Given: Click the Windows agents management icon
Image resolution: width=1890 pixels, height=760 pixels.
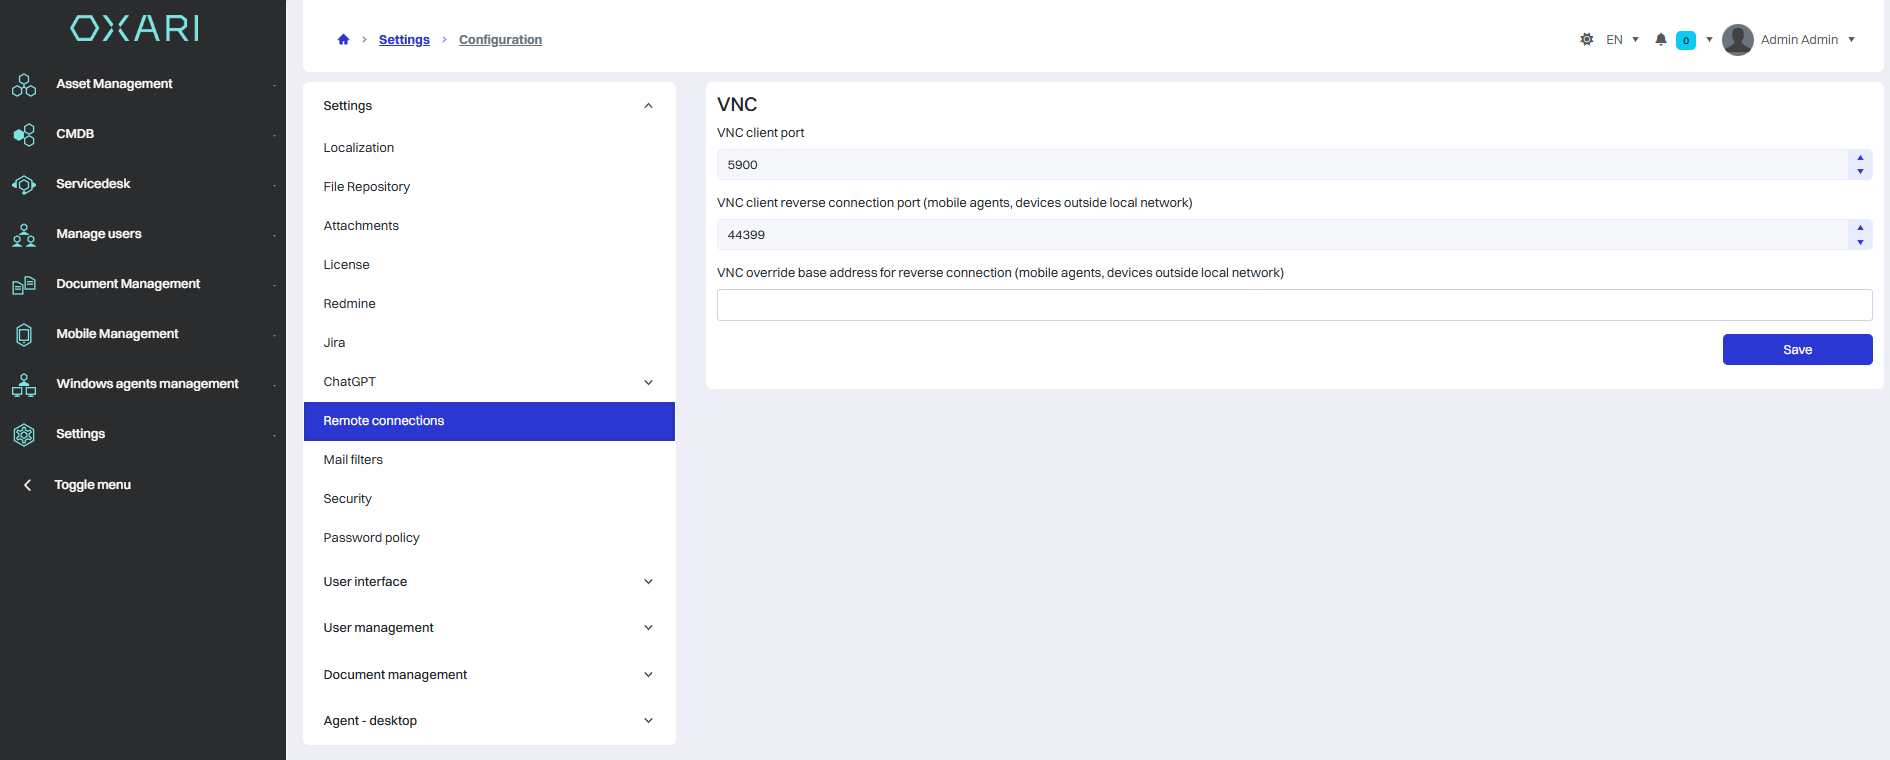Looking at the screenshot, I should 24,385.
